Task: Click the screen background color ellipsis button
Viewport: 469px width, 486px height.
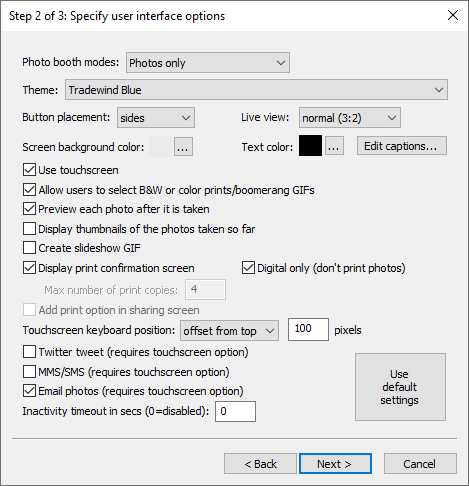Action: click(x=183, y=146)
